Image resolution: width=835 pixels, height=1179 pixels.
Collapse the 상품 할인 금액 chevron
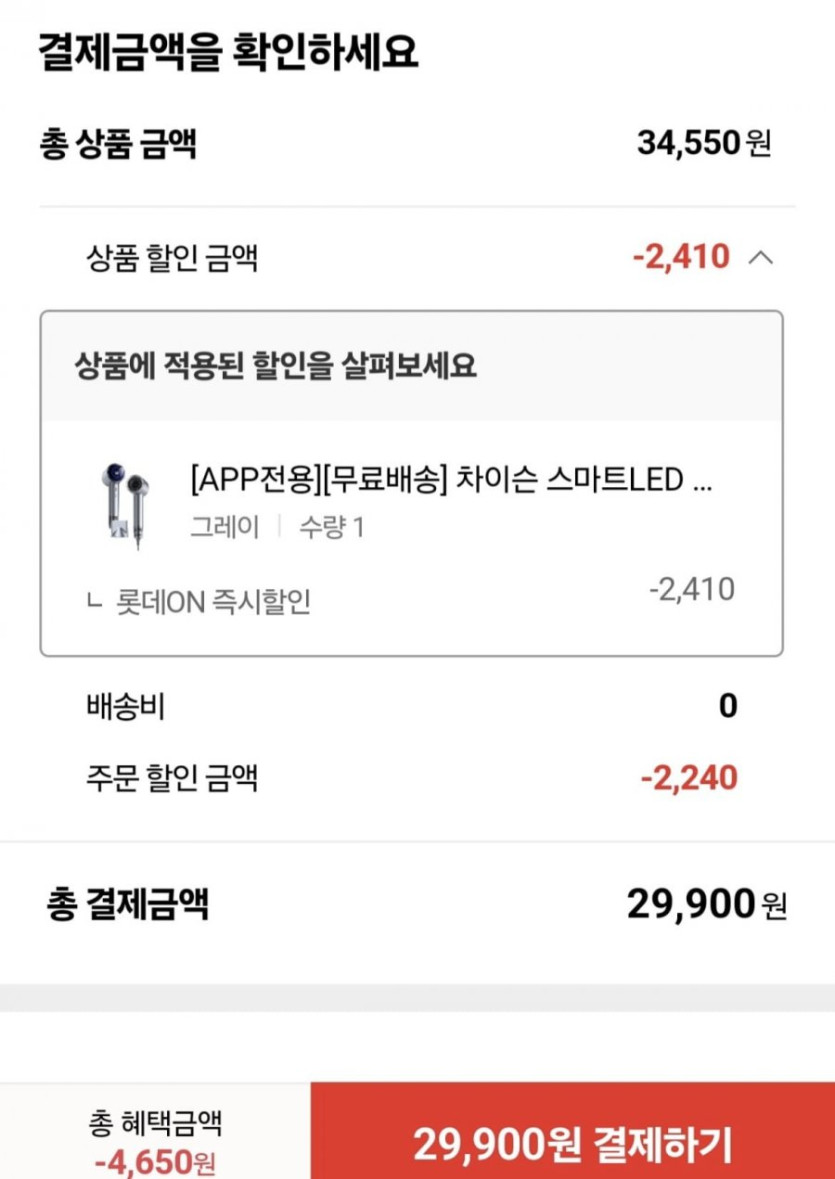[760, 258]
